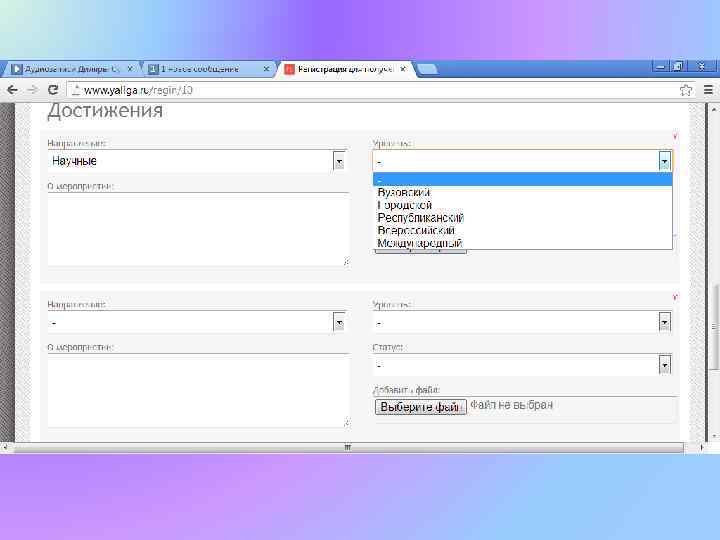Close the 'Аудиозаписи' tab
This screenshot has width=720, height=540.
[130, 69]
